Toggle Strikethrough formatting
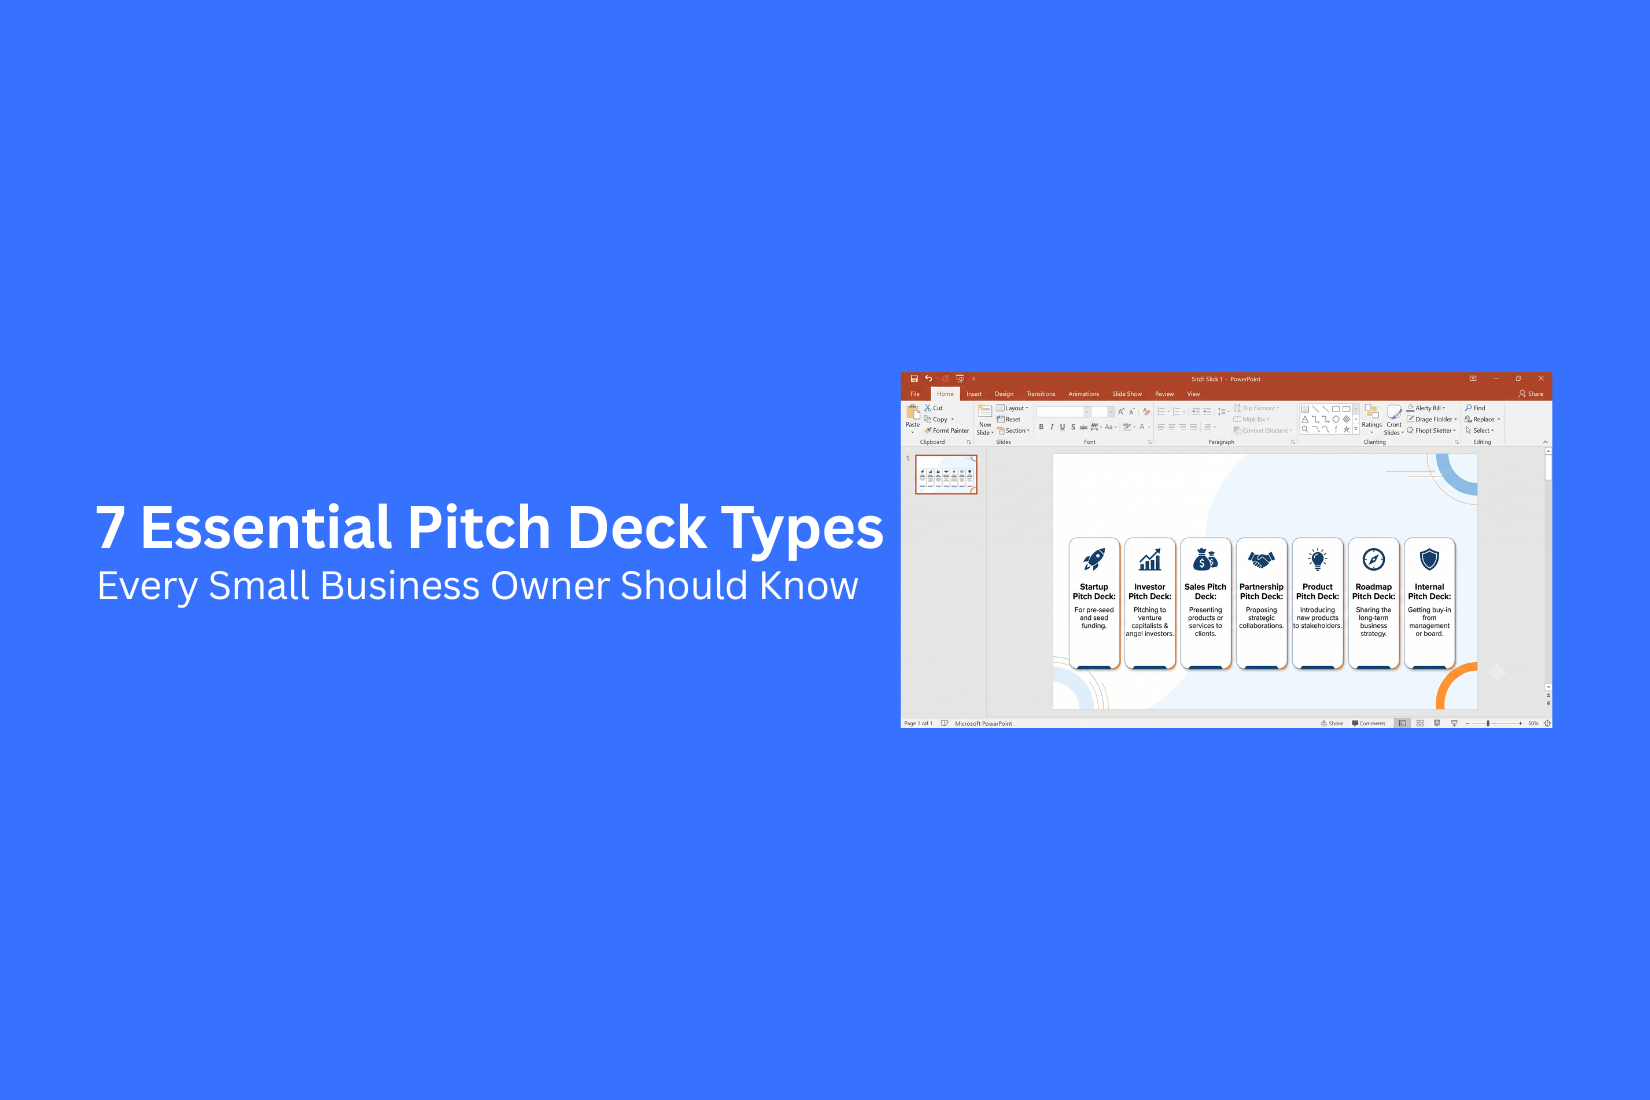Image resolution: width=1650 pixels, height=1100 pixels. click(1084, 427)
